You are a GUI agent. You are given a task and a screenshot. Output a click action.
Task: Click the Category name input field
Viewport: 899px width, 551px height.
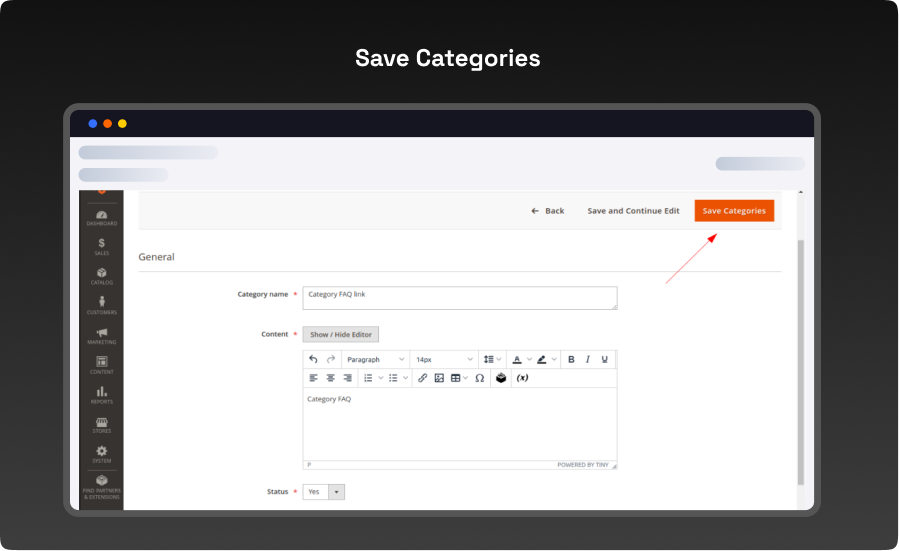[x=459, y=298]
